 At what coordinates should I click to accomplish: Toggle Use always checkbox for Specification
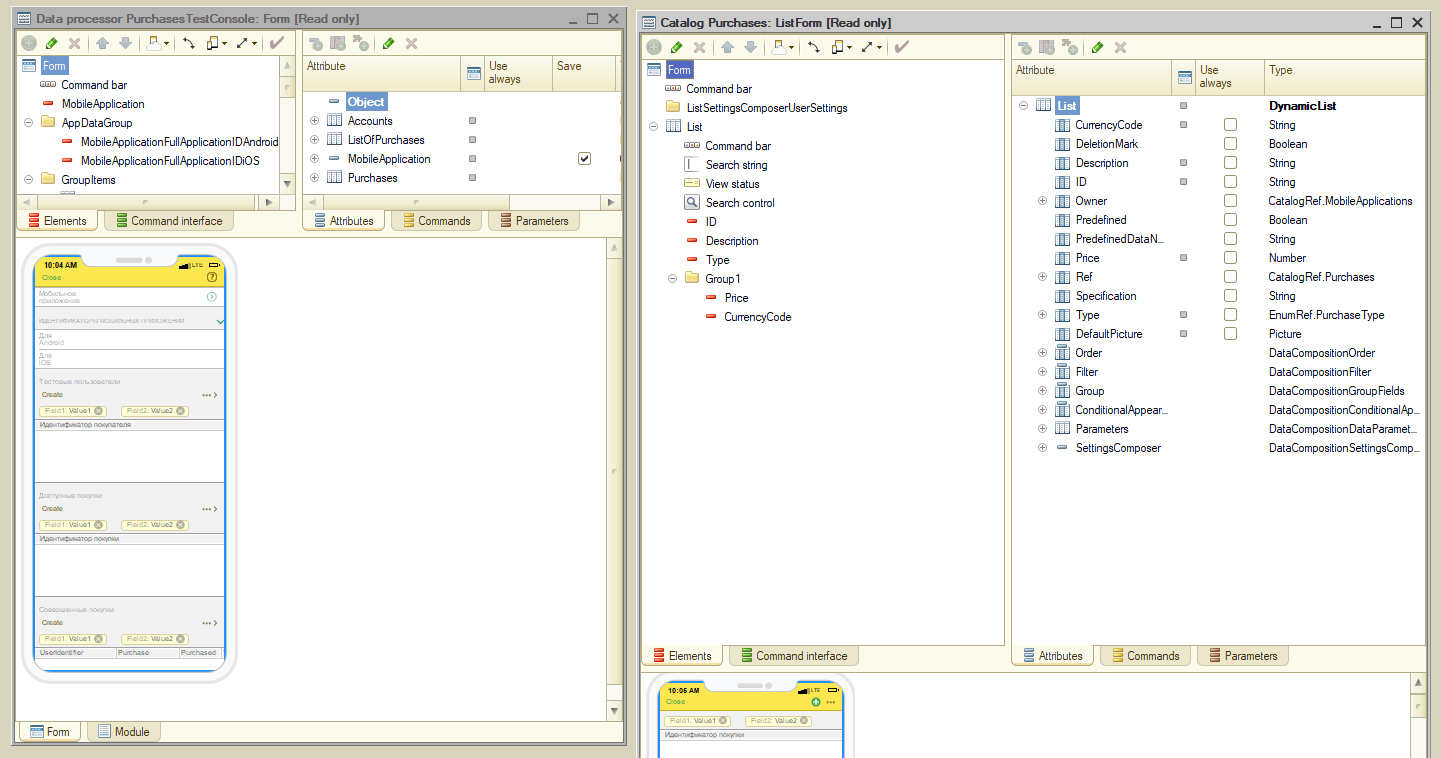pos(1230,296)
